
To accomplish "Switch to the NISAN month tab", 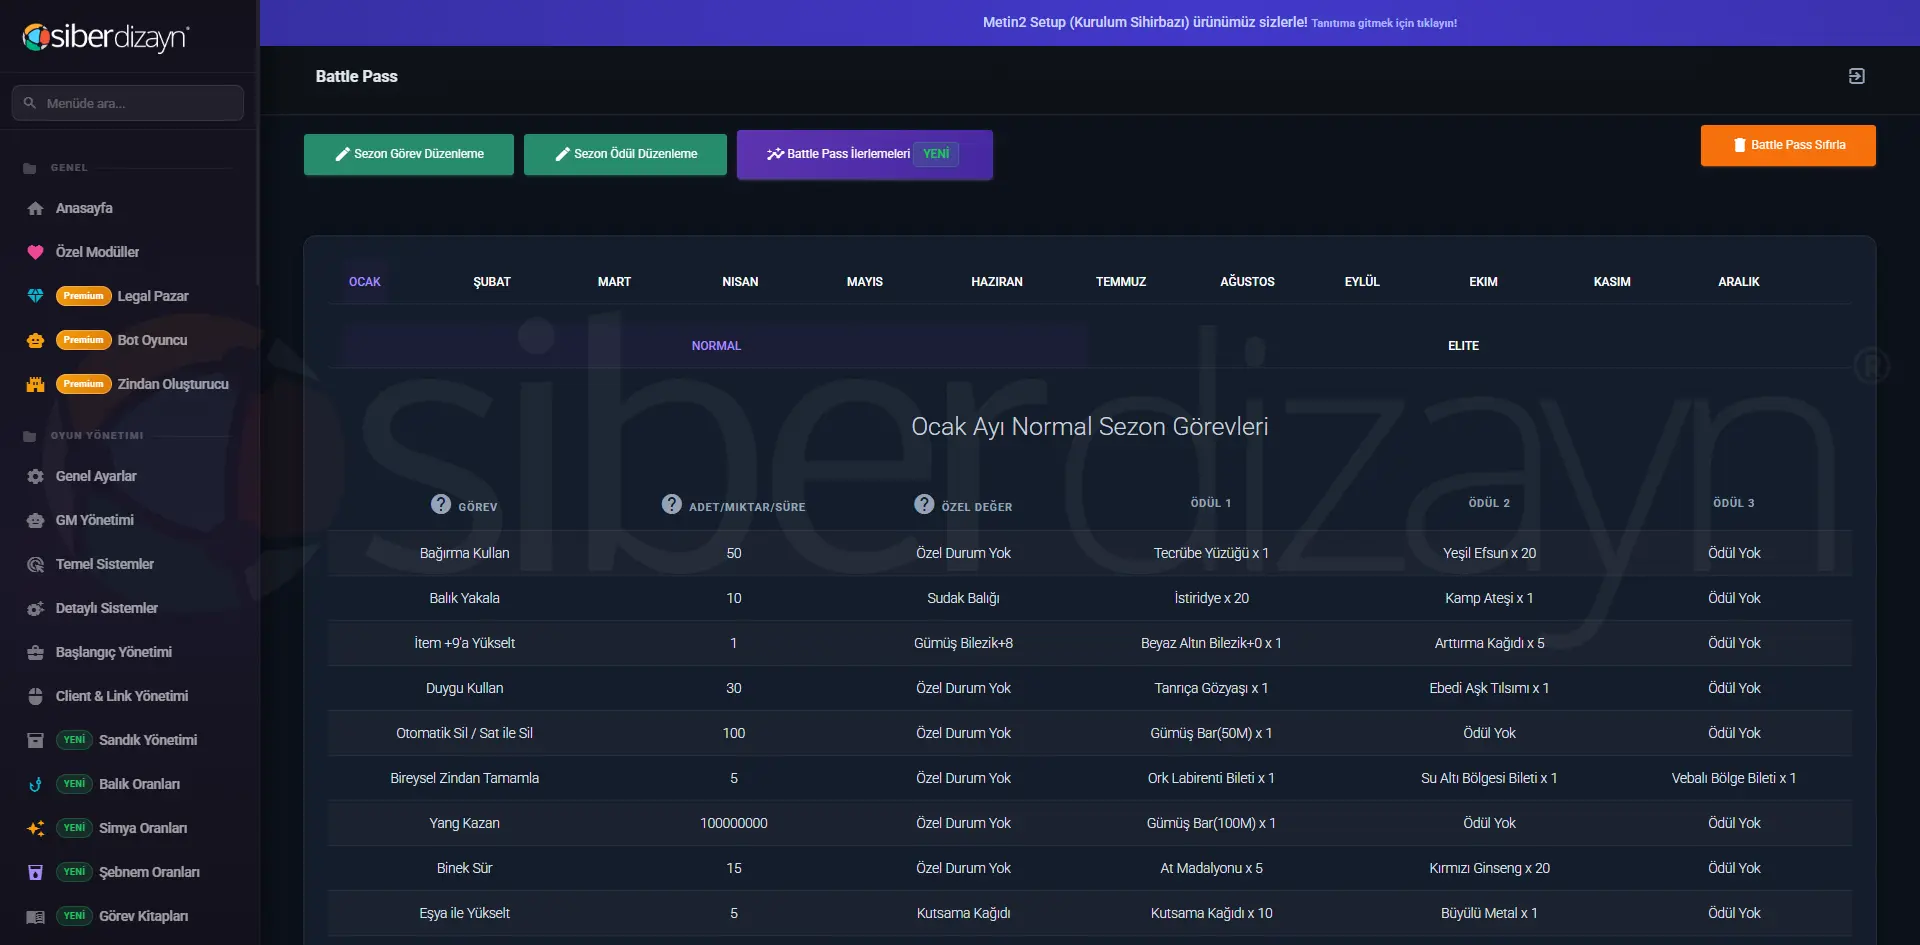I will click(740, 282).
